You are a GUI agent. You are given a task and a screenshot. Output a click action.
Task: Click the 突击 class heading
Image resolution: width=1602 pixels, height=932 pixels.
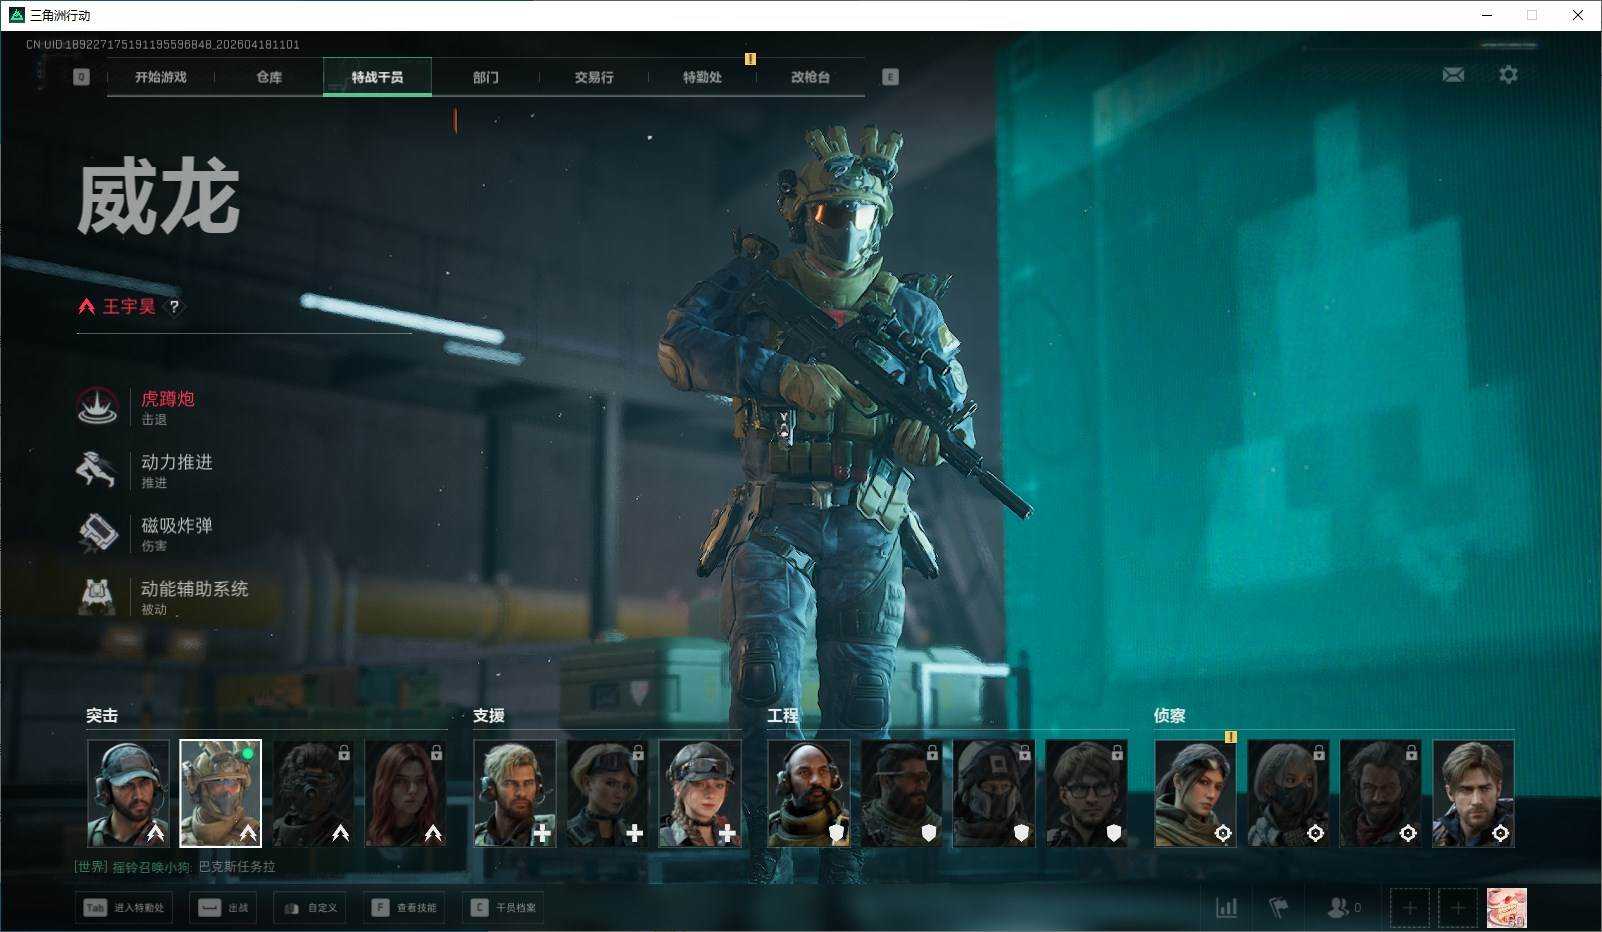102,716
